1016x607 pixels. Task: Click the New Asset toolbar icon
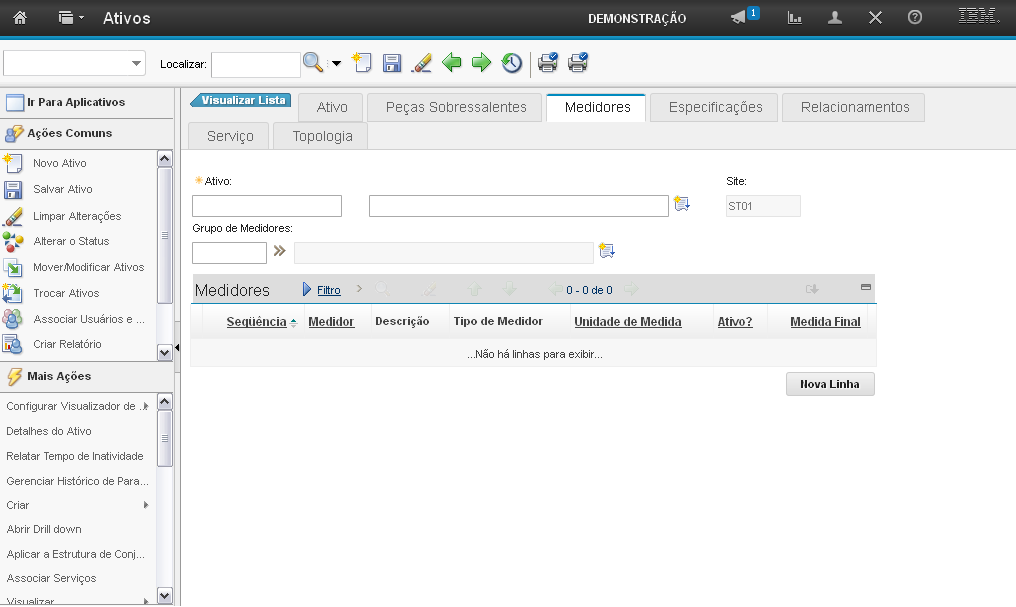[362, 63]
